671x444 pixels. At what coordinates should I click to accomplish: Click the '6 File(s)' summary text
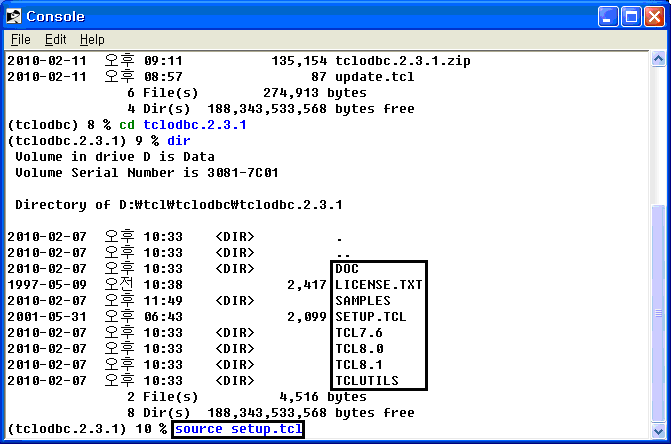click(x=163, y=93)
